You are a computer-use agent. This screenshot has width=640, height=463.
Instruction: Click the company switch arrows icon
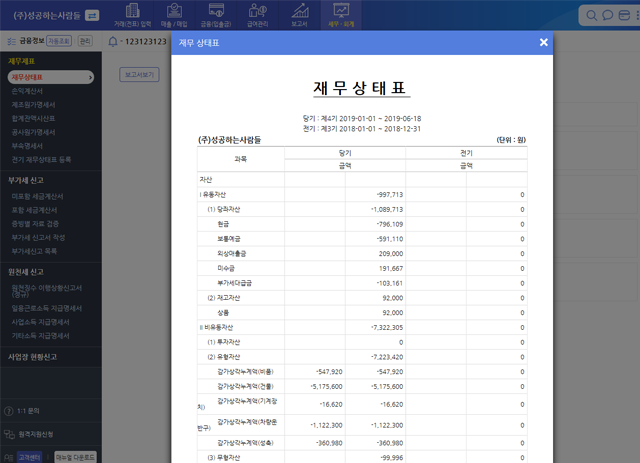92,16
